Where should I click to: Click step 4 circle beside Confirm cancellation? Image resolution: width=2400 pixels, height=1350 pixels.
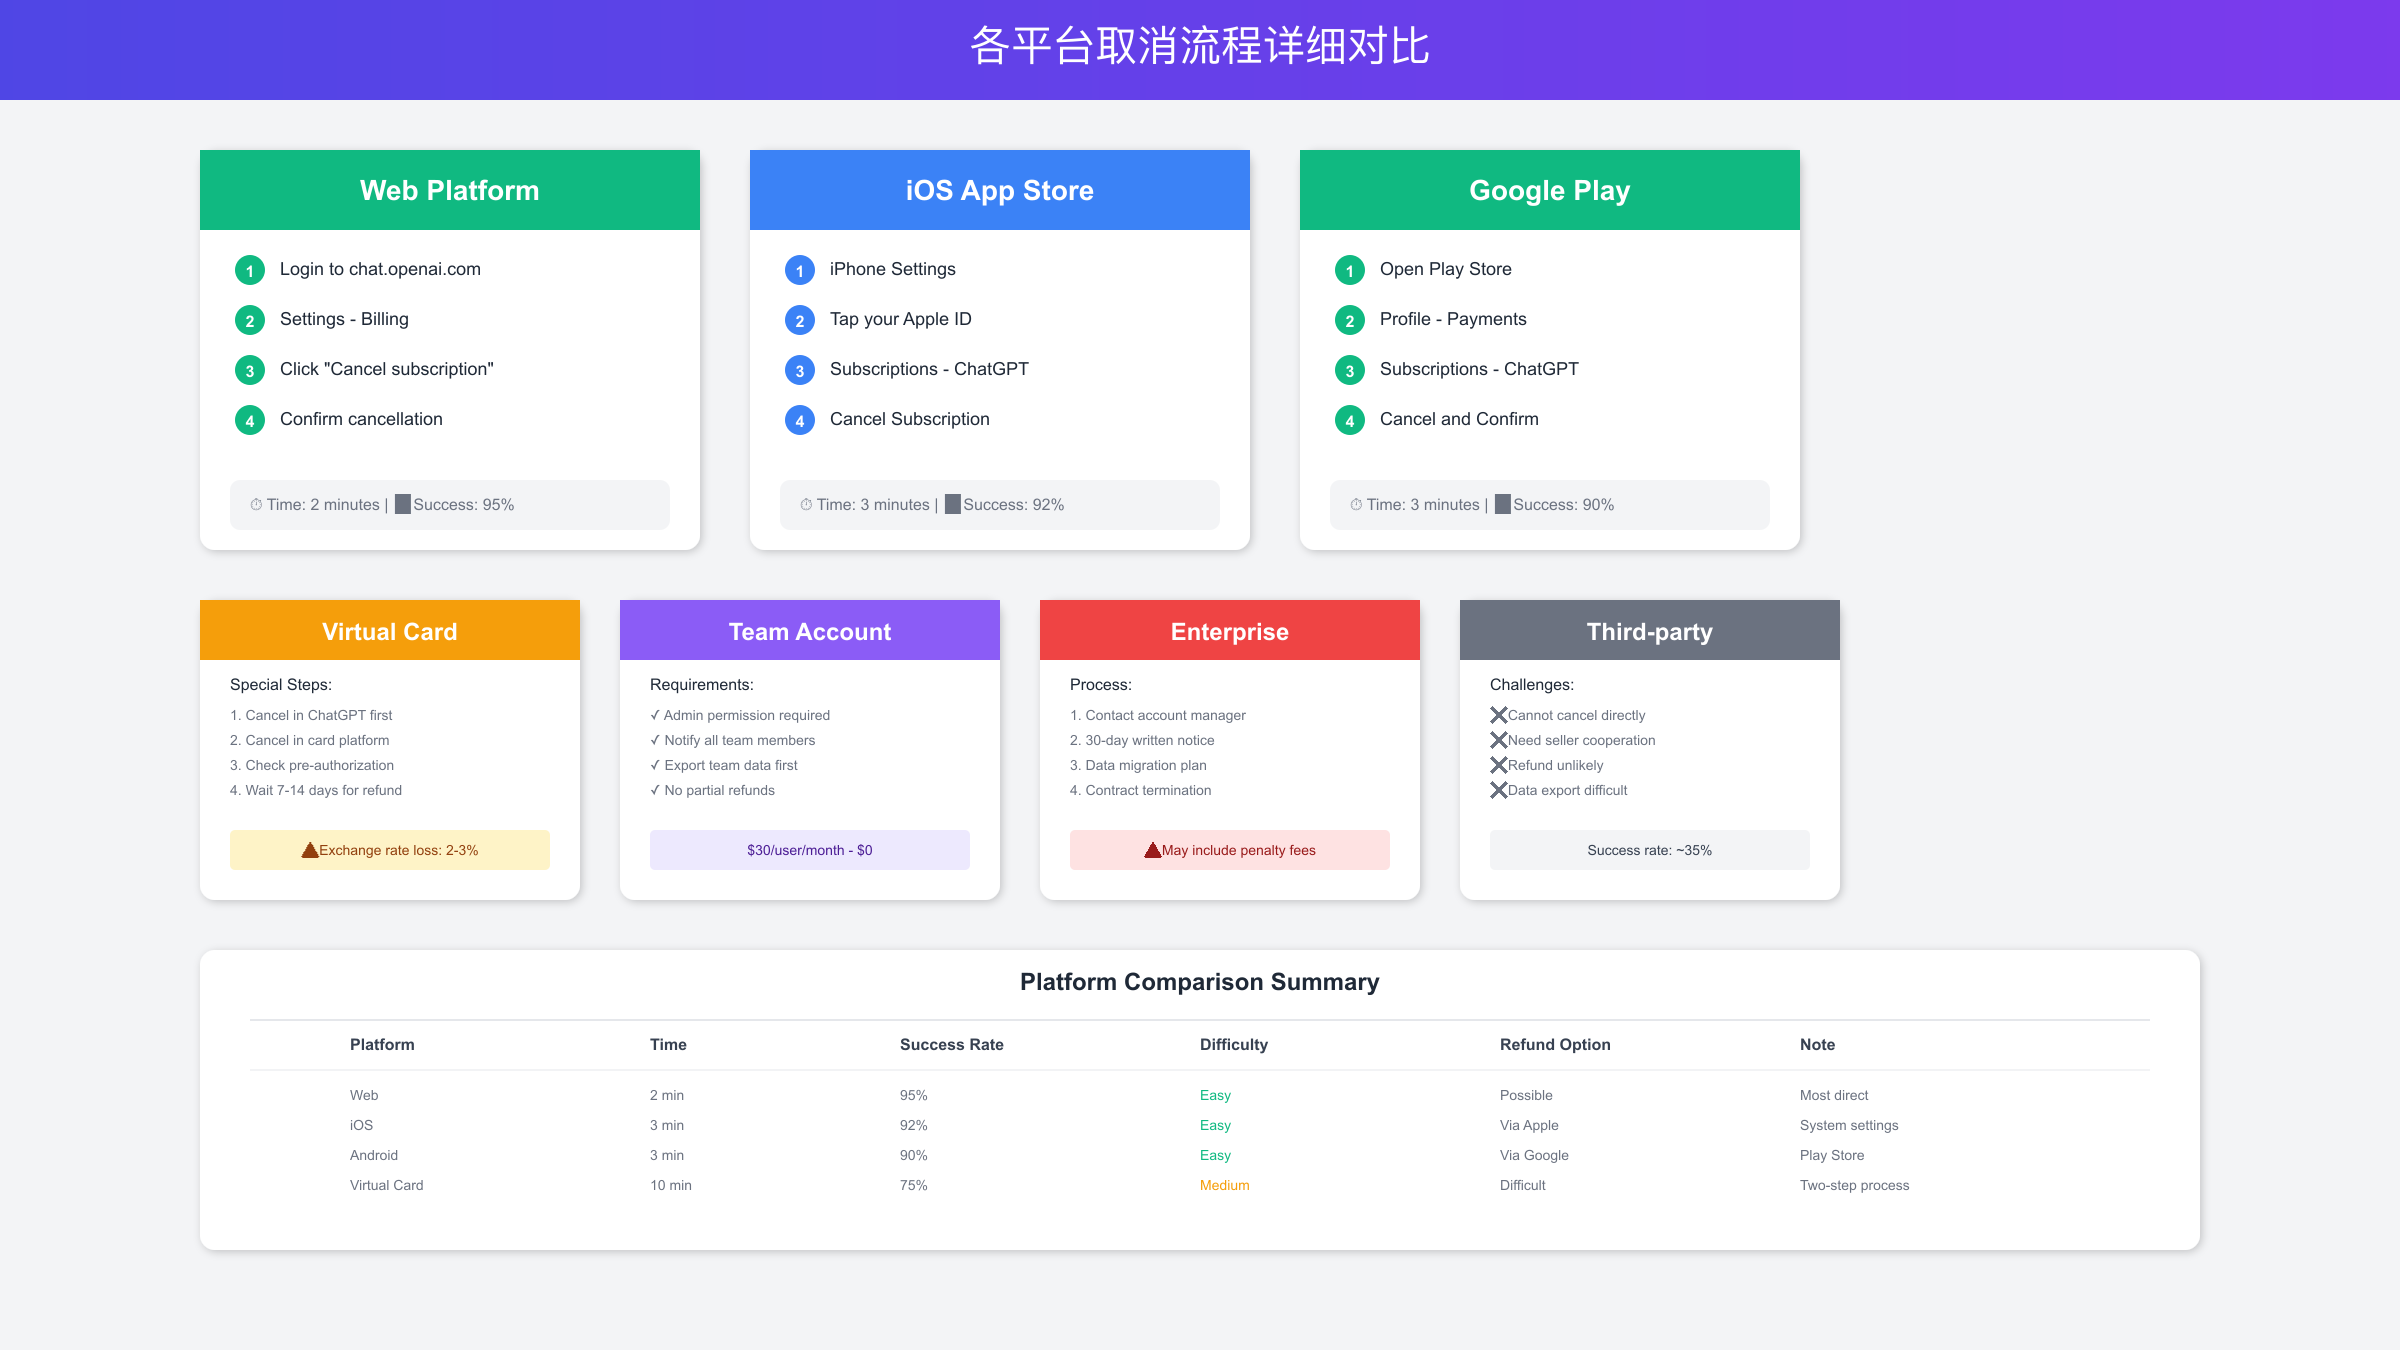pyautogui.click(x=250, y=420)
